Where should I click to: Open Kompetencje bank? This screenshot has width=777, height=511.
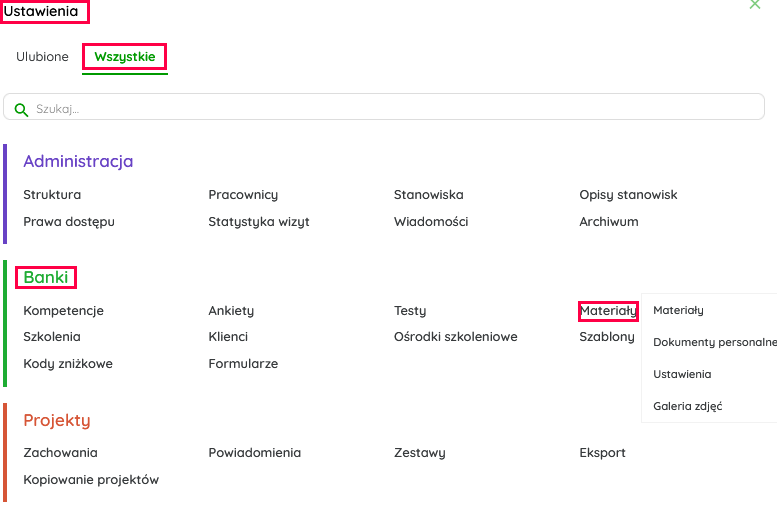tap(63, 311)
